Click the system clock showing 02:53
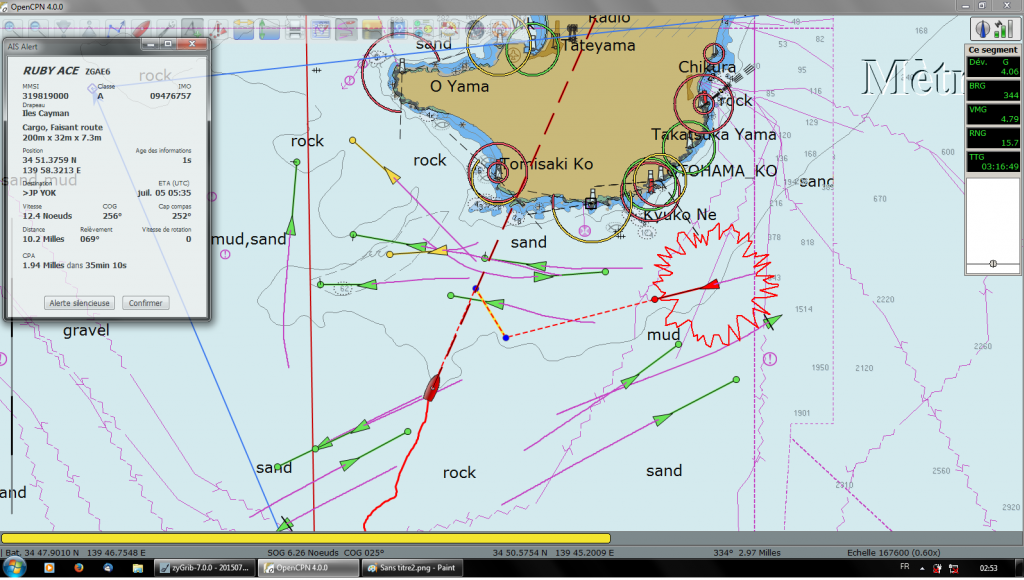The height and width of the screenshot is (580, 1024). pos(989,568)
